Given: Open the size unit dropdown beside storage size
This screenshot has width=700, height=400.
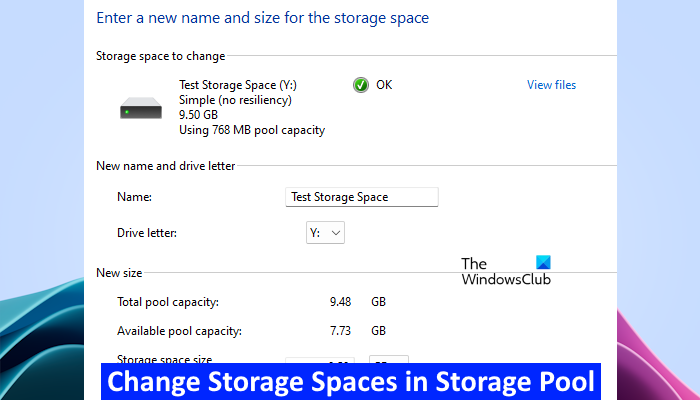Looking at the screenshot, I should pos(388,361).
